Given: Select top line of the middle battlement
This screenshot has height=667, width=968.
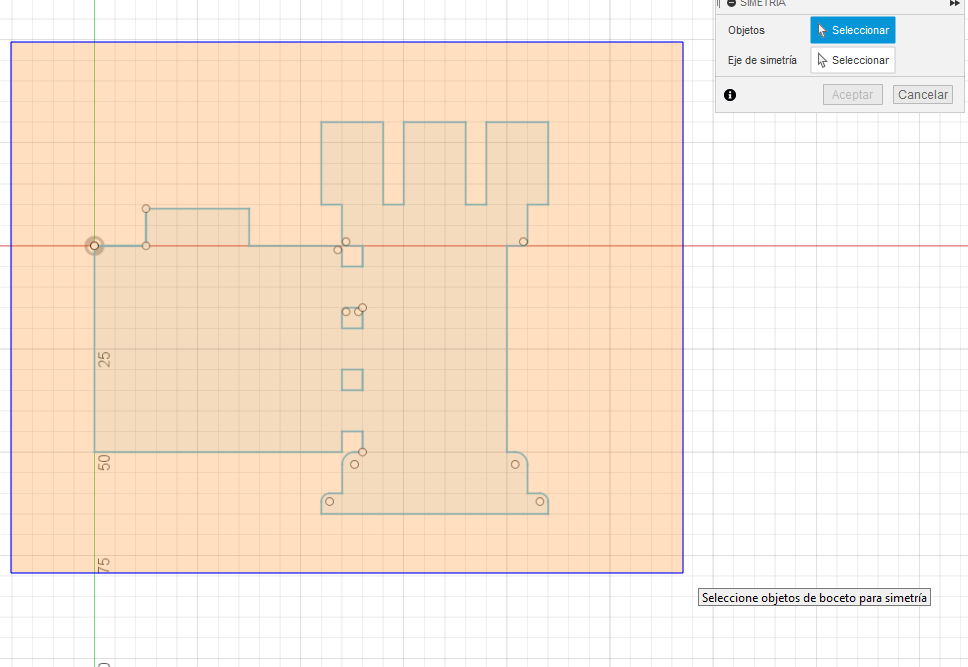Looking at the screenshot, I should tap(435, 122).
